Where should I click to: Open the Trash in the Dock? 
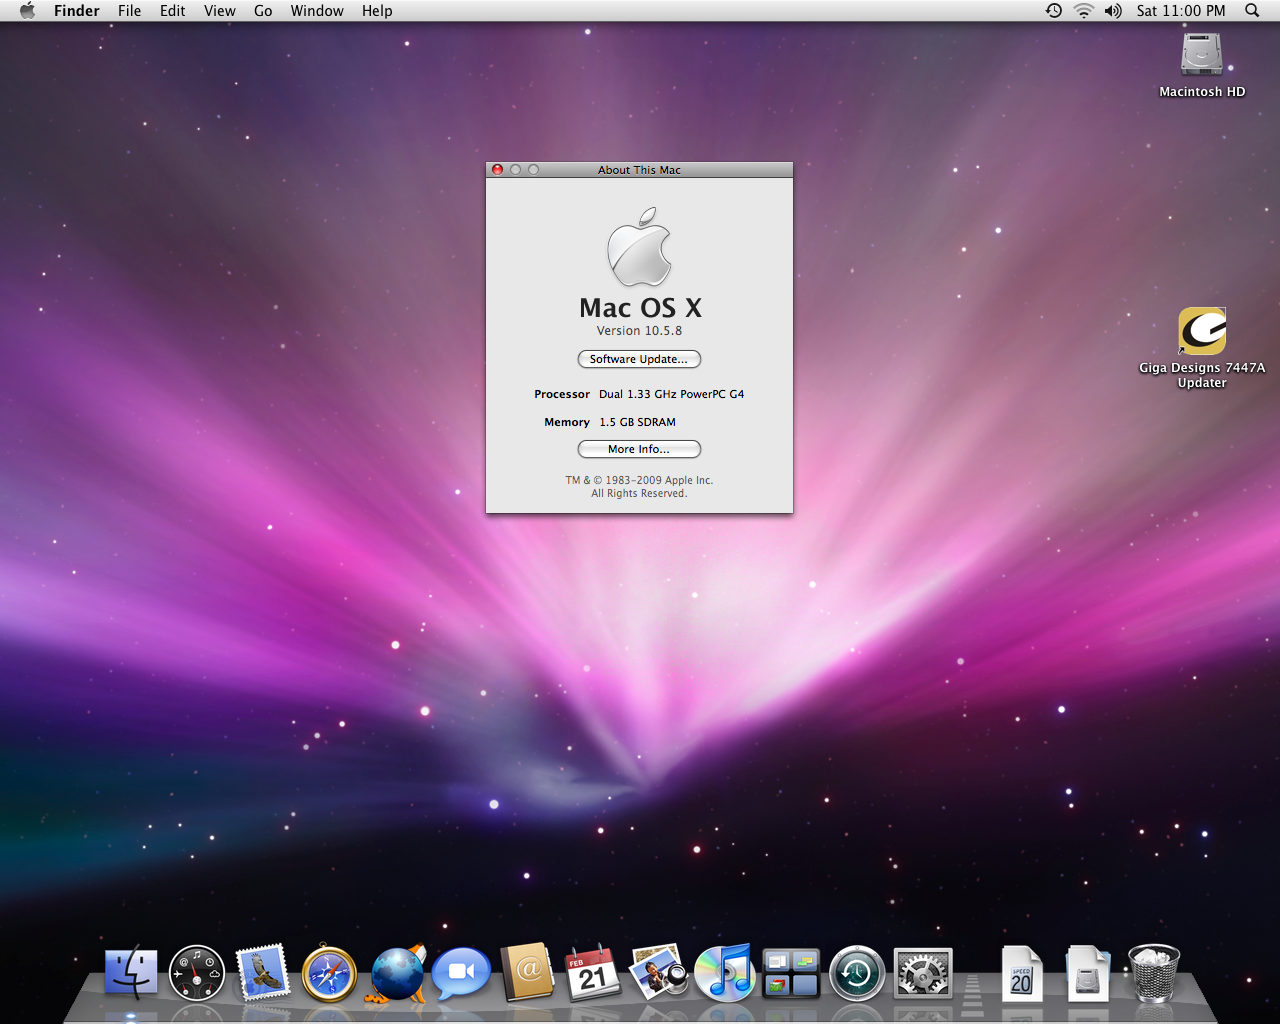(x=1153, y=973)
